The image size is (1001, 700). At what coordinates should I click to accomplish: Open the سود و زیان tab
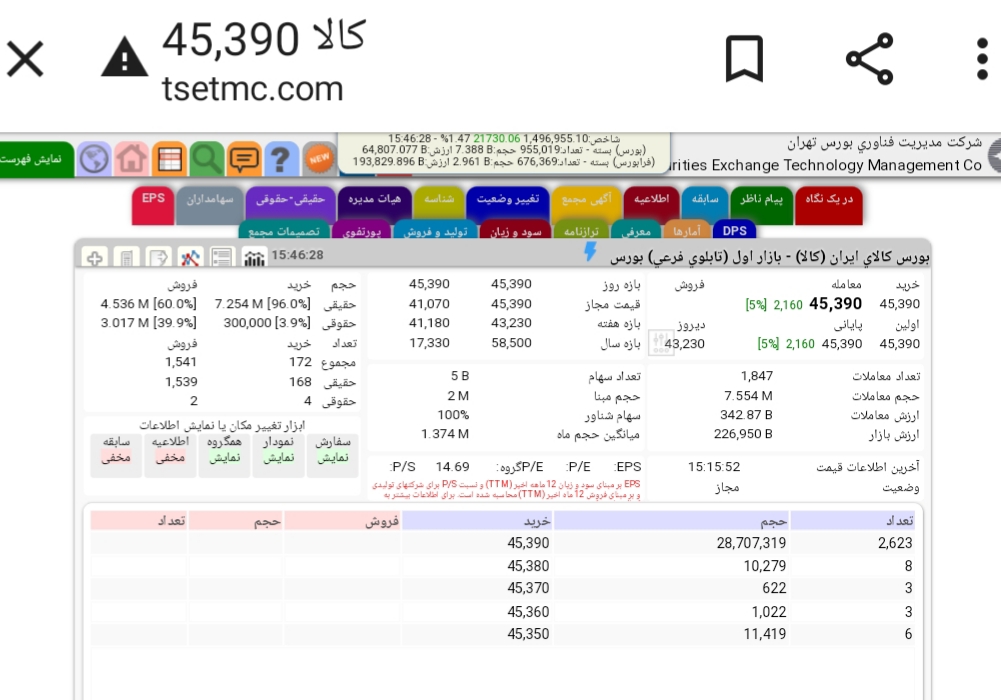coord(516,231)
